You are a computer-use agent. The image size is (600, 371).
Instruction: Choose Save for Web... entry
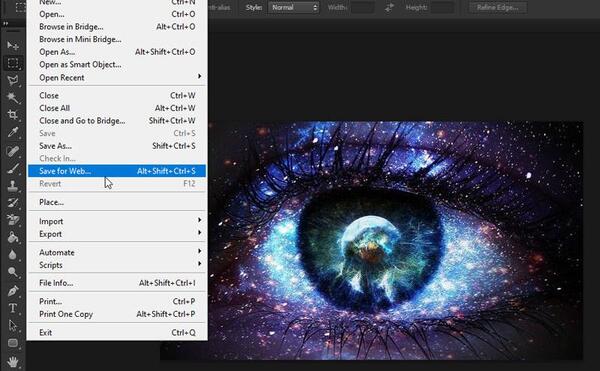(117, 171)
